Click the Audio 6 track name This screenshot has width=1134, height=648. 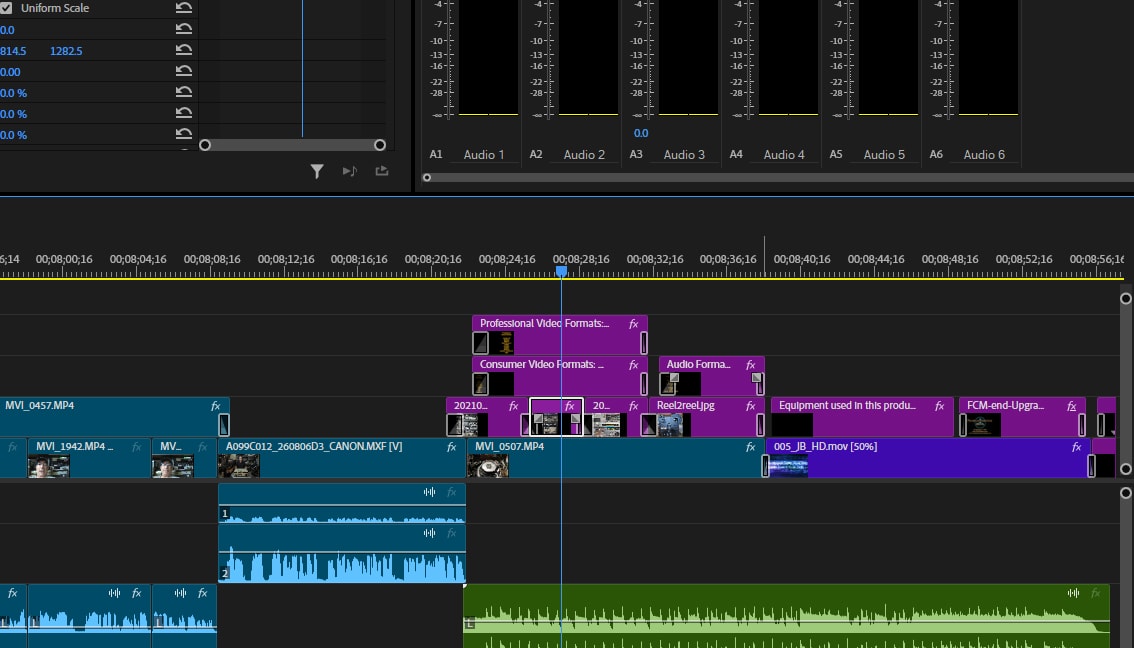tap(984, 155)
